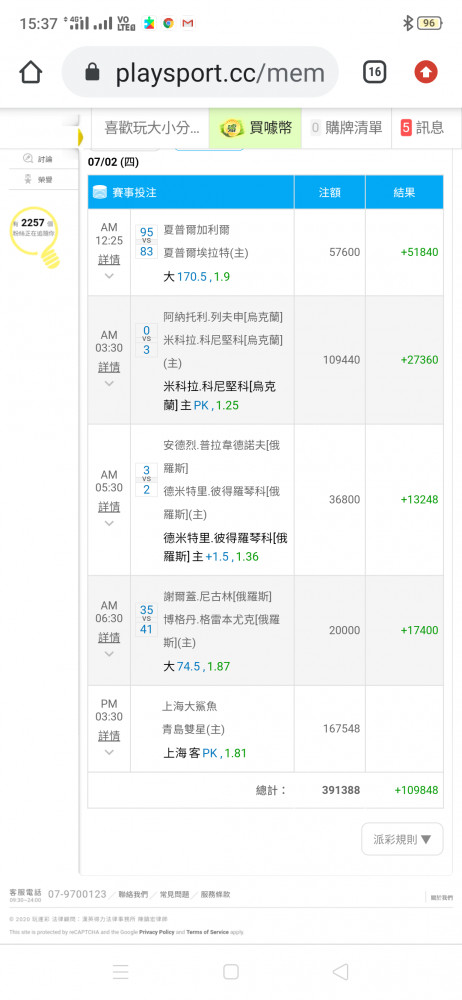Click the yellow lightbulb followers icon
Screen dimensions: 462x1000
click(35, 237)
